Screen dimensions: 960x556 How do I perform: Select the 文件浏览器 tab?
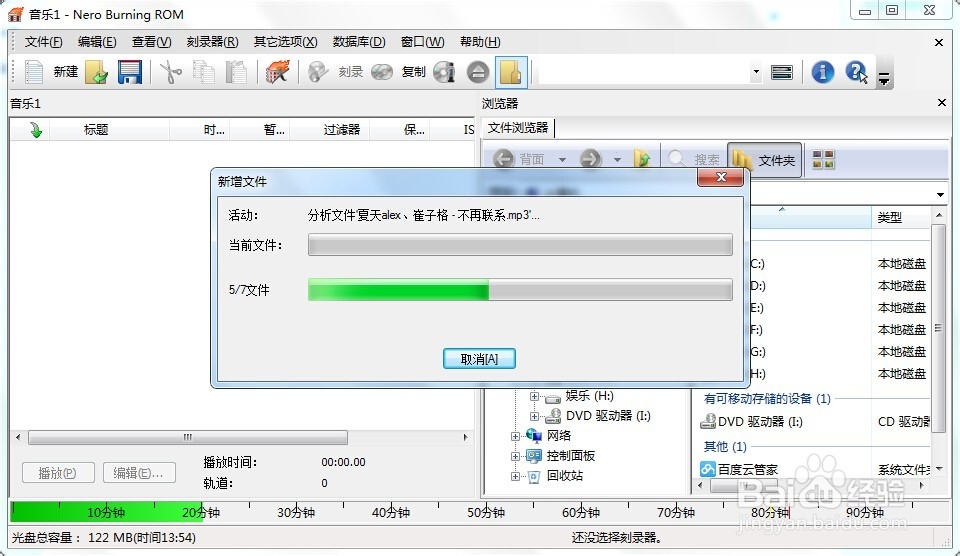[x=518, y=128]
